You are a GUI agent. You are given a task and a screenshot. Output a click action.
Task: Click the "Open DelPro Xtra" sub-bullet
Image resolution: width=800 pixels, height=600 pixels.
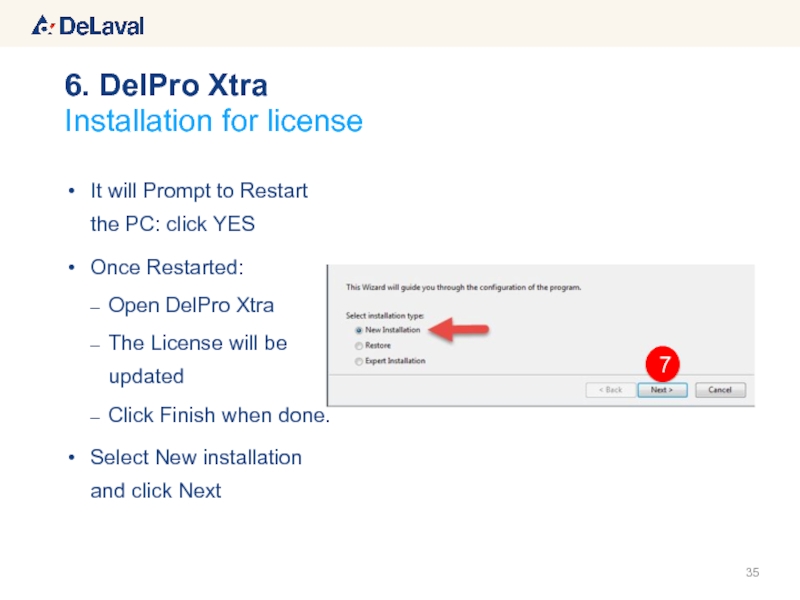[190, 305]
